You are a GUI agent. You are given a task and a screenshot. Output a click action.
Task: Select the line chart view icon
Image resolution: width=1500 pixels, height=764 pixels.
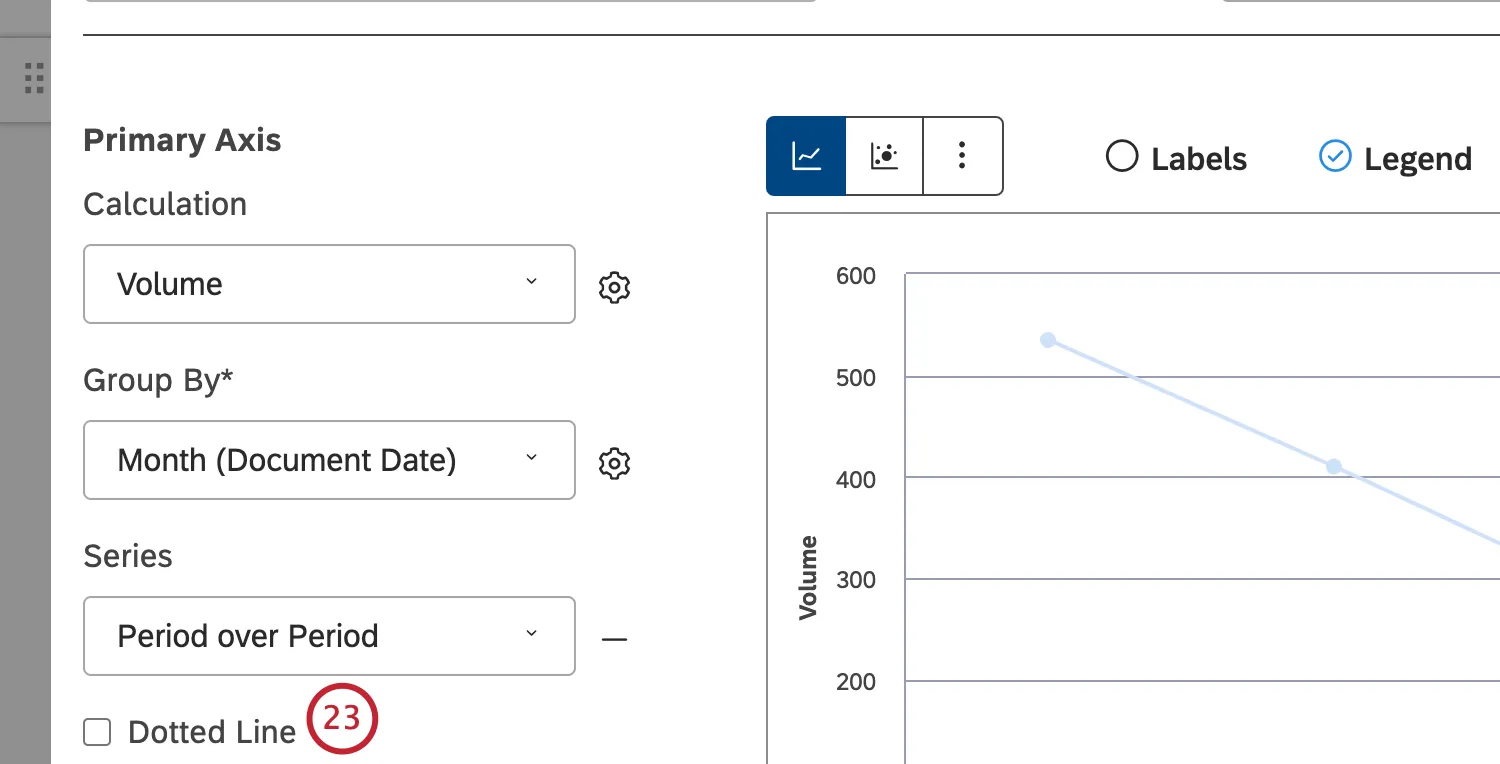(806, 156)
